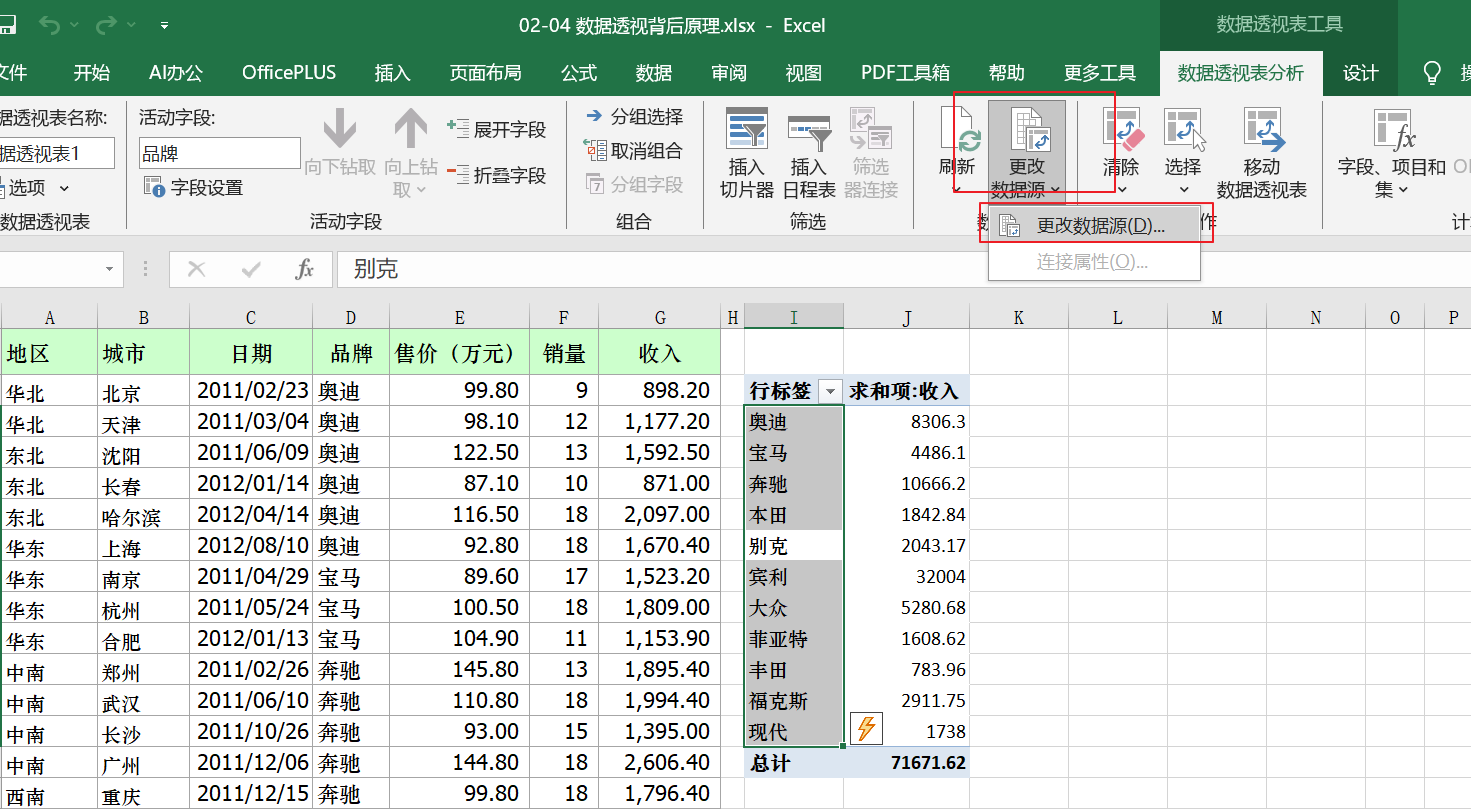Switch to the 开始 tab

[92, 72]
